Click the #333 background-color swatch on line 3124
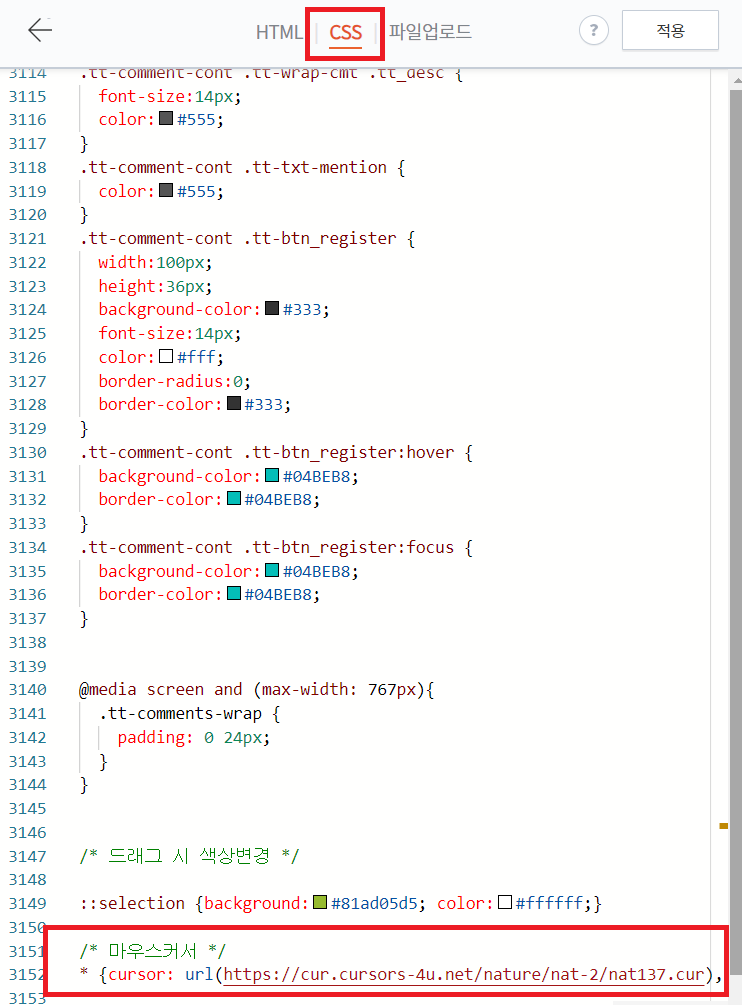The width and height of the screenshot is (742, 1005). pyautogui.click(x=272, y=308)
